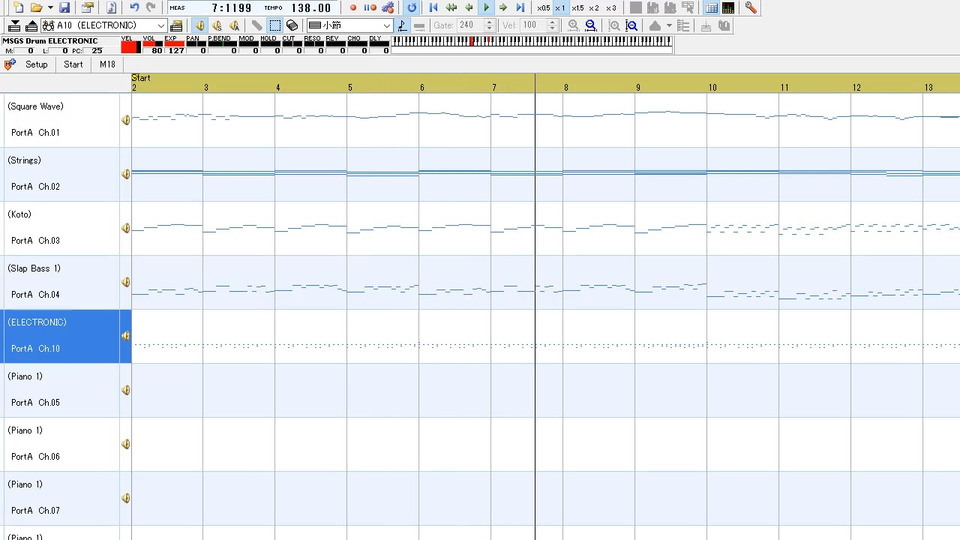Create a new file with the New icon

(x=18, y=8)
